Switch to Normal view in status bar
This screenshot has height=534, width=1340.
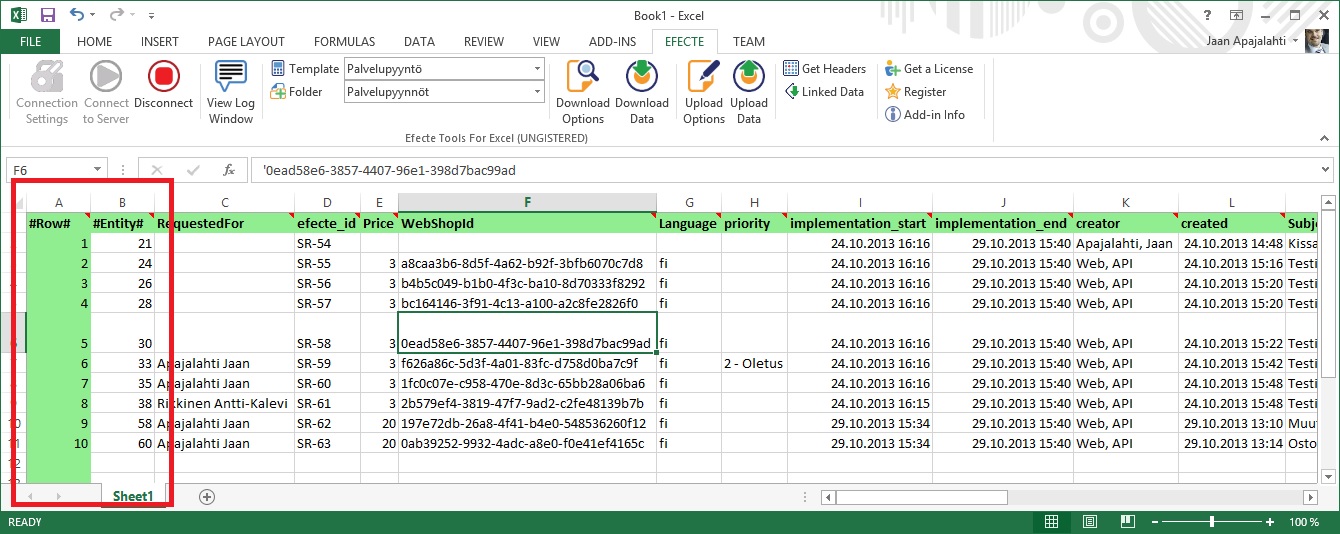tap(1051, 522)
